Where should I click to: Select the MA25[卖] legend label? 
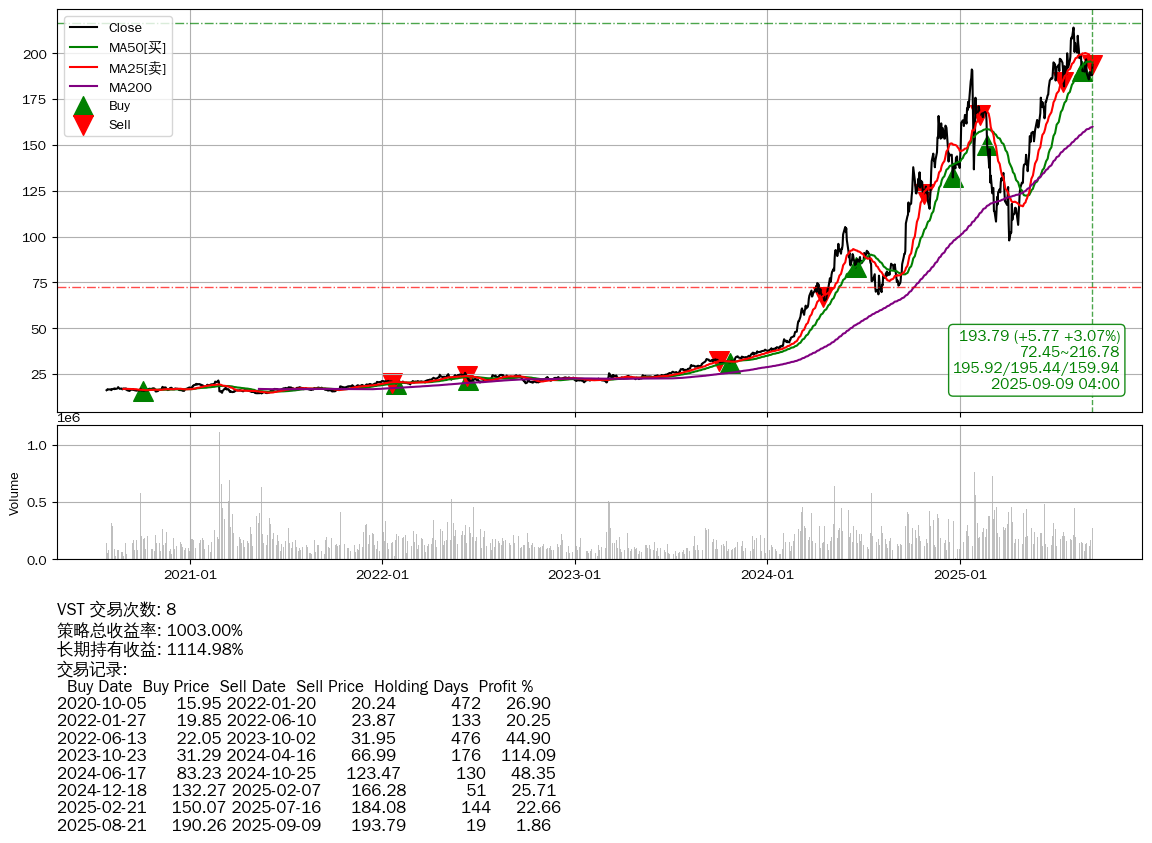pos(137,68)
